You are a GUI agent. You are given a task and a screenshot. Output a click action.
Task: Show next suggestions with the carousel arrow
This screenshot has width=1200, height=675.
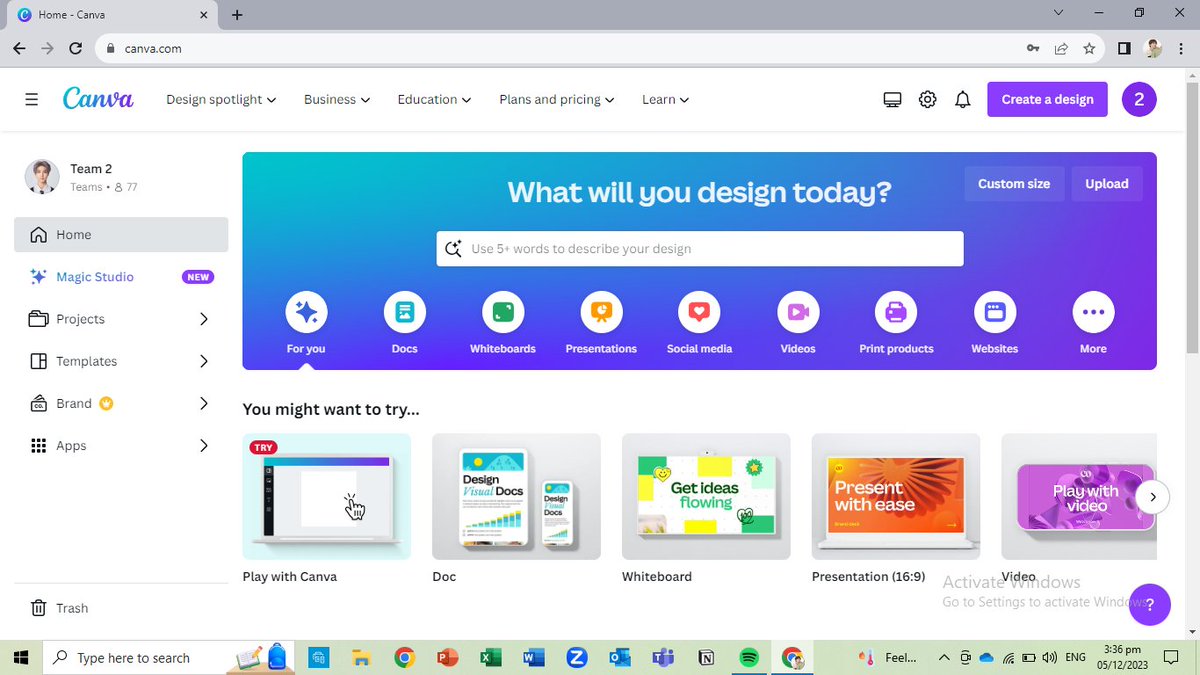(x=1153, y=496)
